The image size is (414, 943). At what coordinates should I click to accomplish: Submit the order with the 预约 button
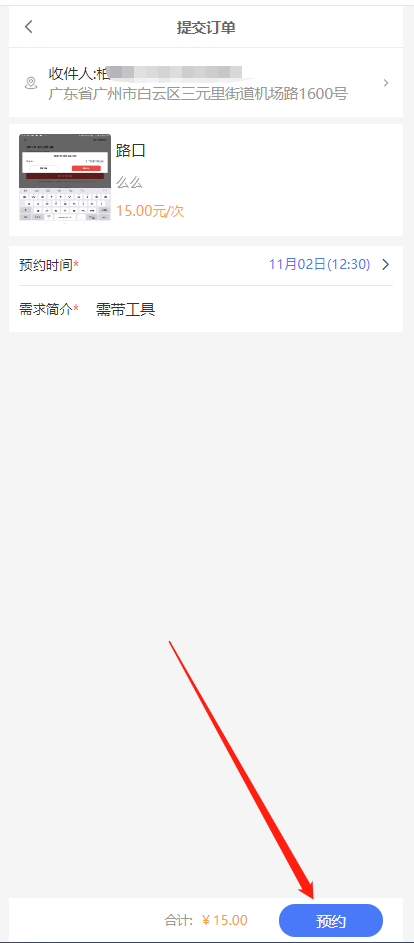pos(331,921)
